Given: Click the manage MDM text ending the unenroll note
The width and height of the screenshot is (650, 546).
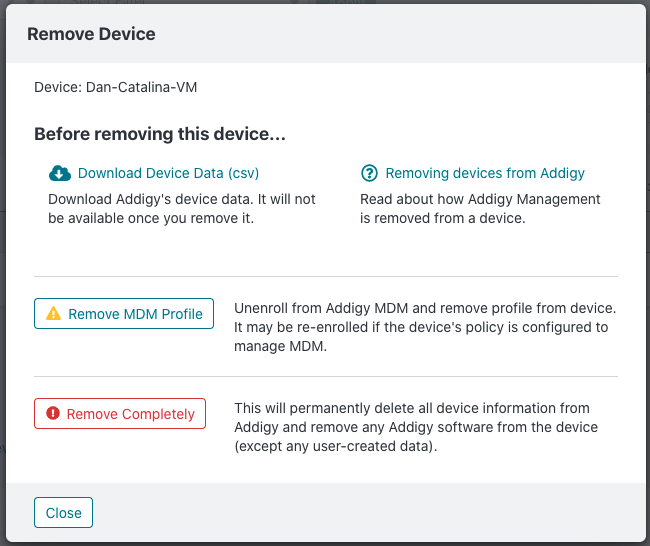Looking at the screenshot, I should [281, 346].
